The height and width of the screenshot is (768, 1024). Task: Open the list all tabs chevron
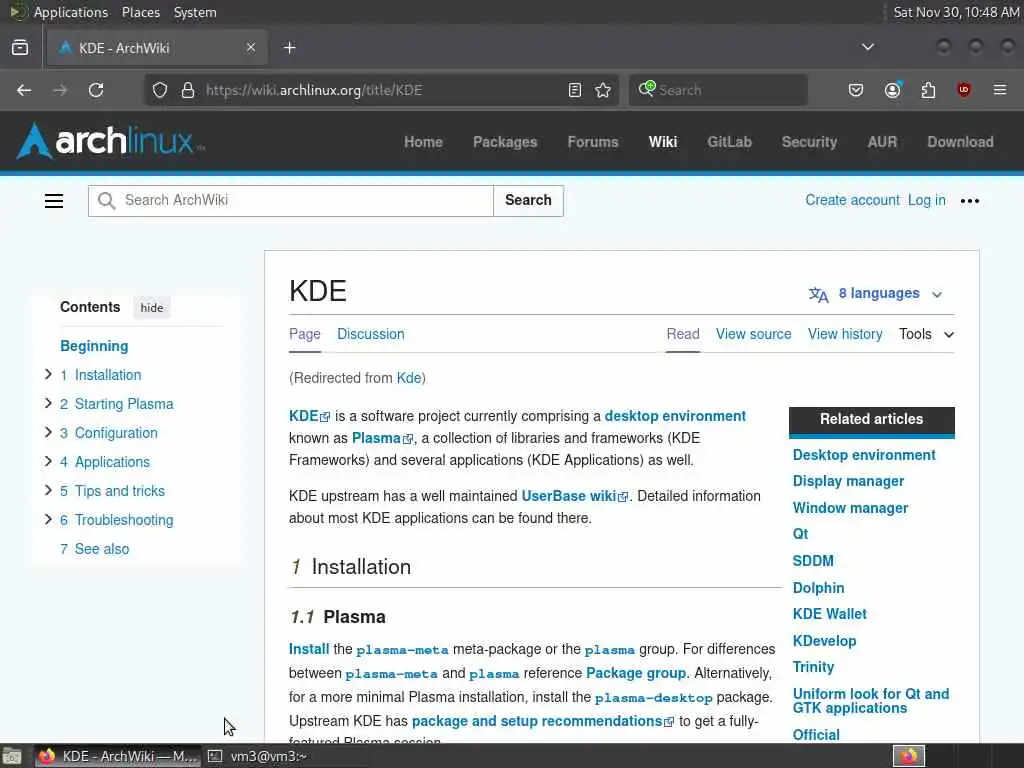[x=868, y=47]
